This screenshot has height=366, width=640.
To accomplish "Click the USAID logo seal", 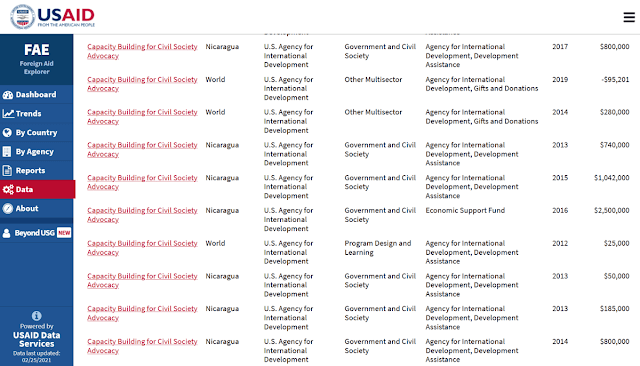I will pyautogui.click(x=22, y=17).
